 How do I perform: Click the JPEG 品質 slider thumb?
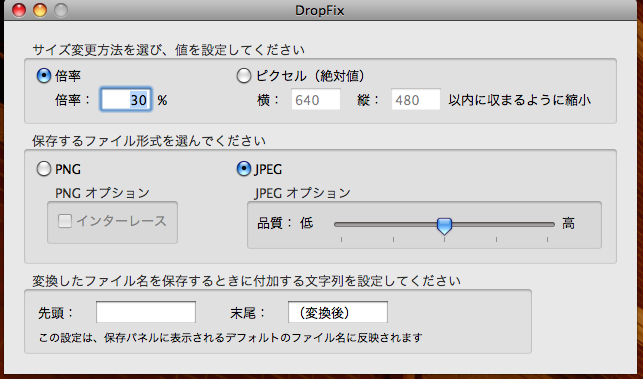(x=444, y=226)
